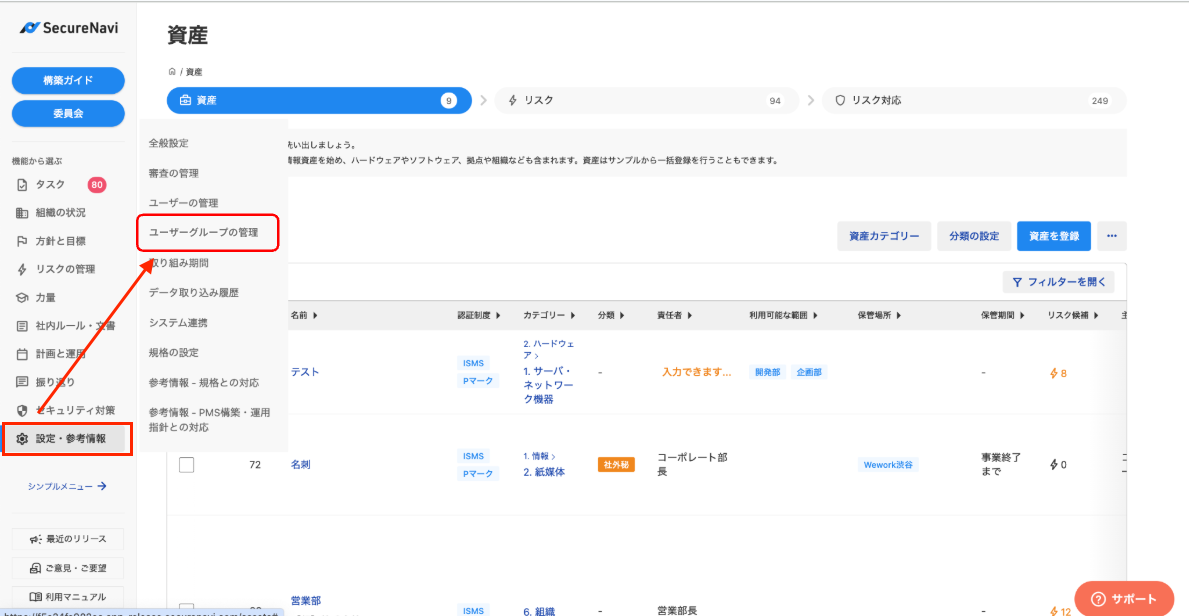
Task: Select 審査の管理 menu entry
Action: [174, 173]
